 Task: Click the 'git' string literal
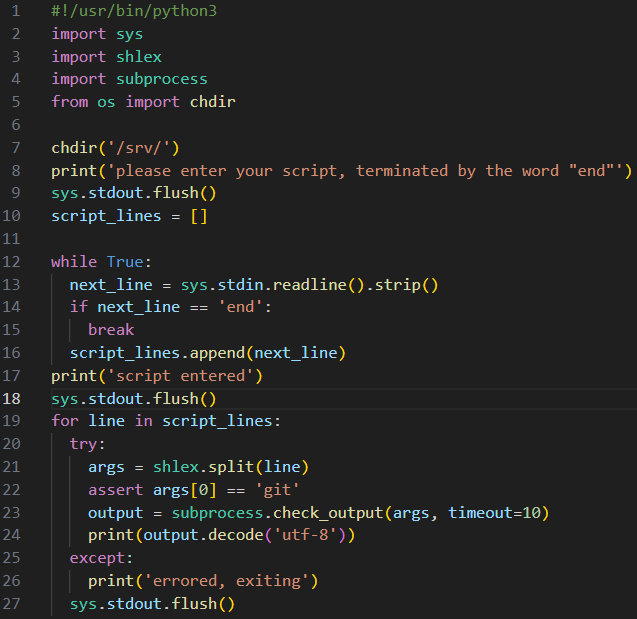(277, 490)
